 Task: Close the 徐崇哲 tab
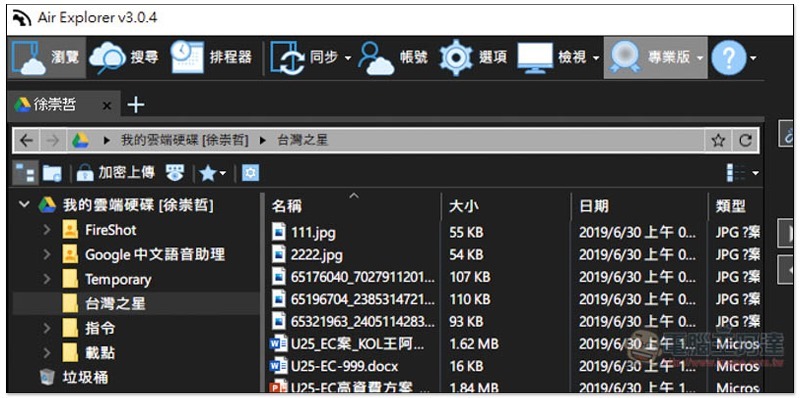point(107,106)
